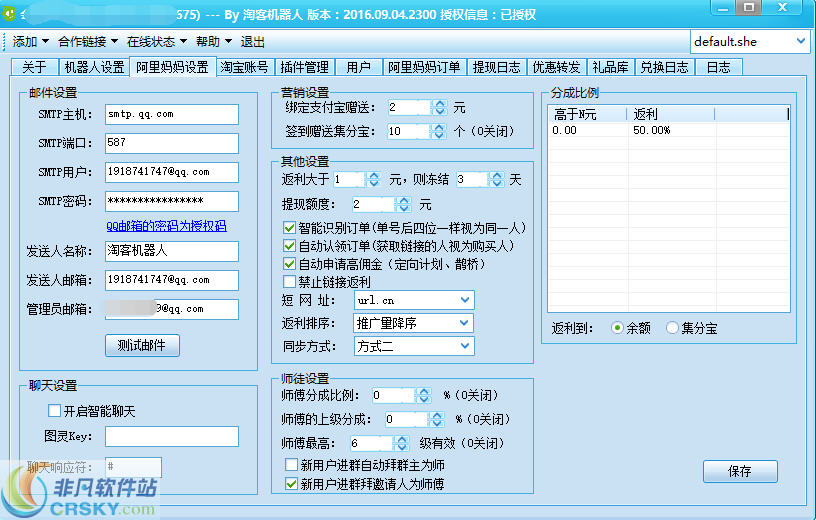
Task: Switch to the 优惠转发 tab
Action: [556, 67]
